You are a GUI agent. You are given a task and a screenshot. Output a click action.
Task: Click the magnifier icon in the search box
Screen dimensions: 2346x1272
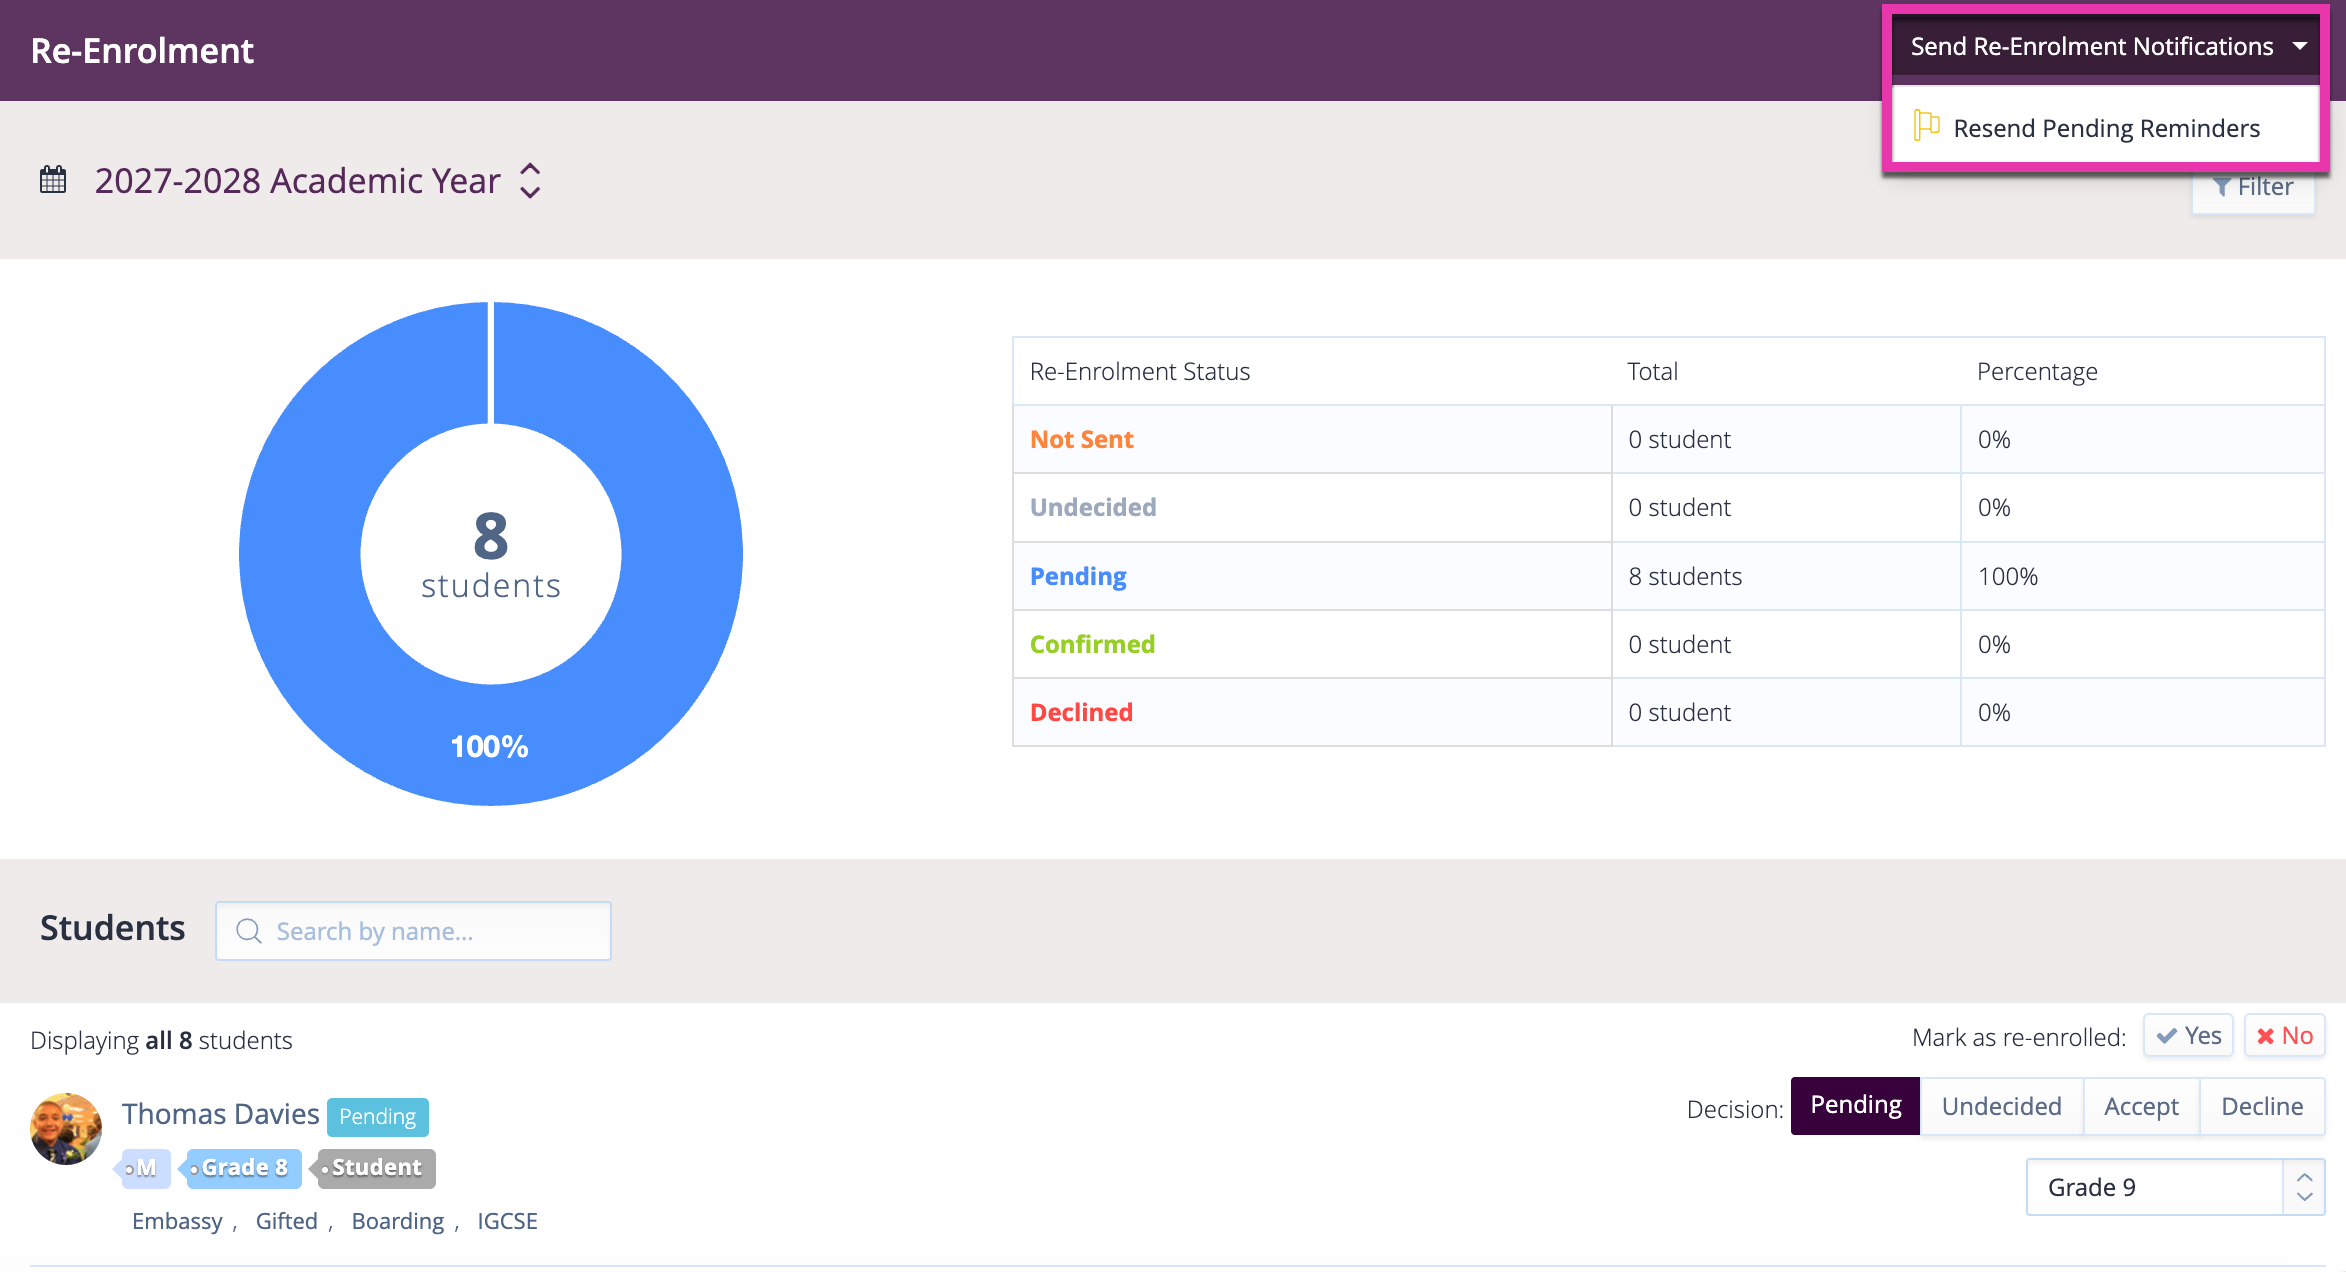click(249, 931)
